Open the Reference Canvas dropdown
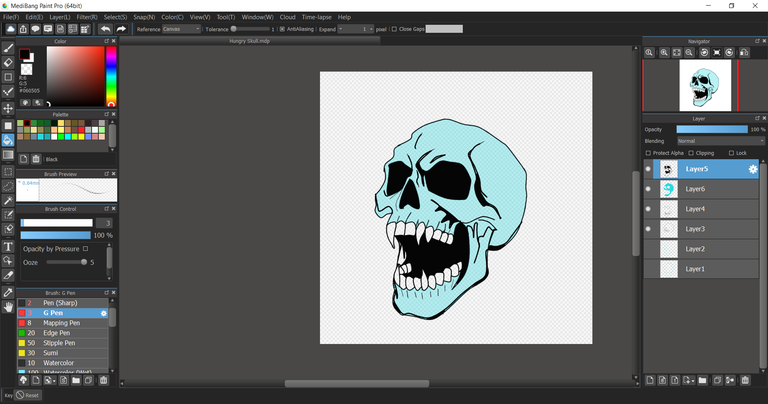Image resolution: width=768 pixels, height=404 pixels. [x=181, y=29]
